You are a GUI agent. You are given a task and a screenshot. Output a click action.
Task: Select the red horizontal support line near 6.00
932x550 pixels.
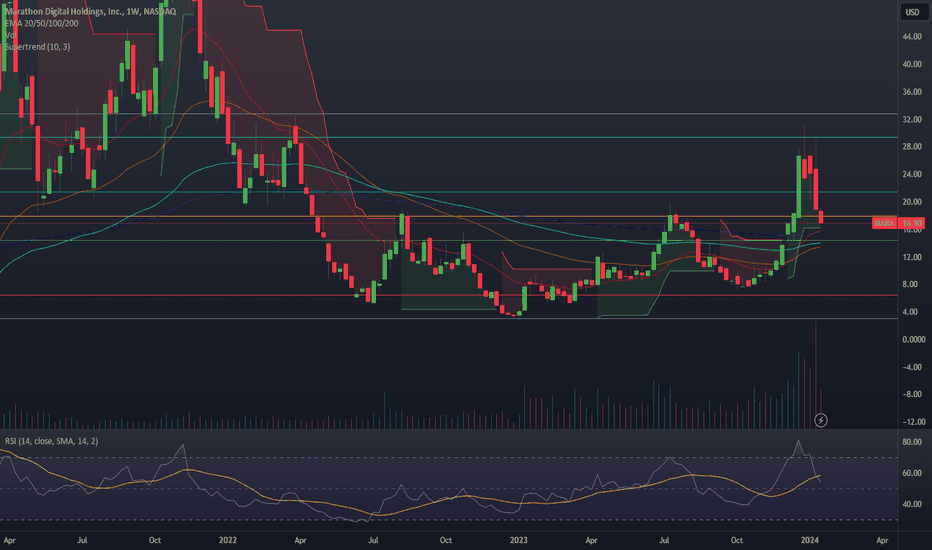coord(449,295)
